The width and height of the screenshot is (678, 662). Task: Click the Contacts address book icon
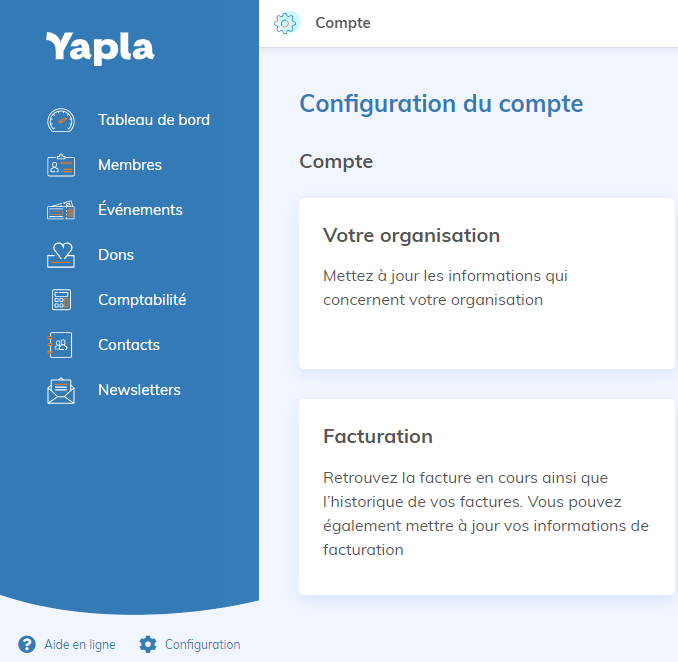[x=60, y=345]
